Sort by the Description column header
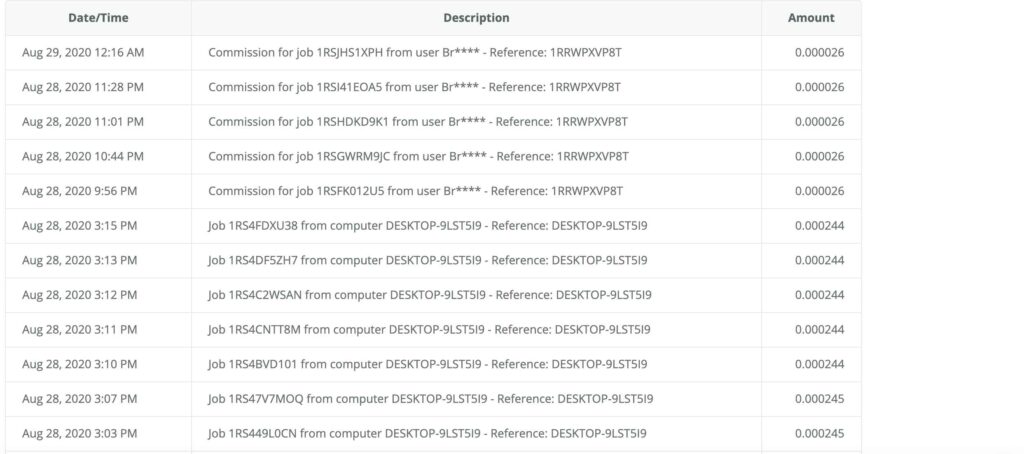Image resolution: width=1024 pixels, height=454 pixels. pyautogui.click(x=476, y=18)
